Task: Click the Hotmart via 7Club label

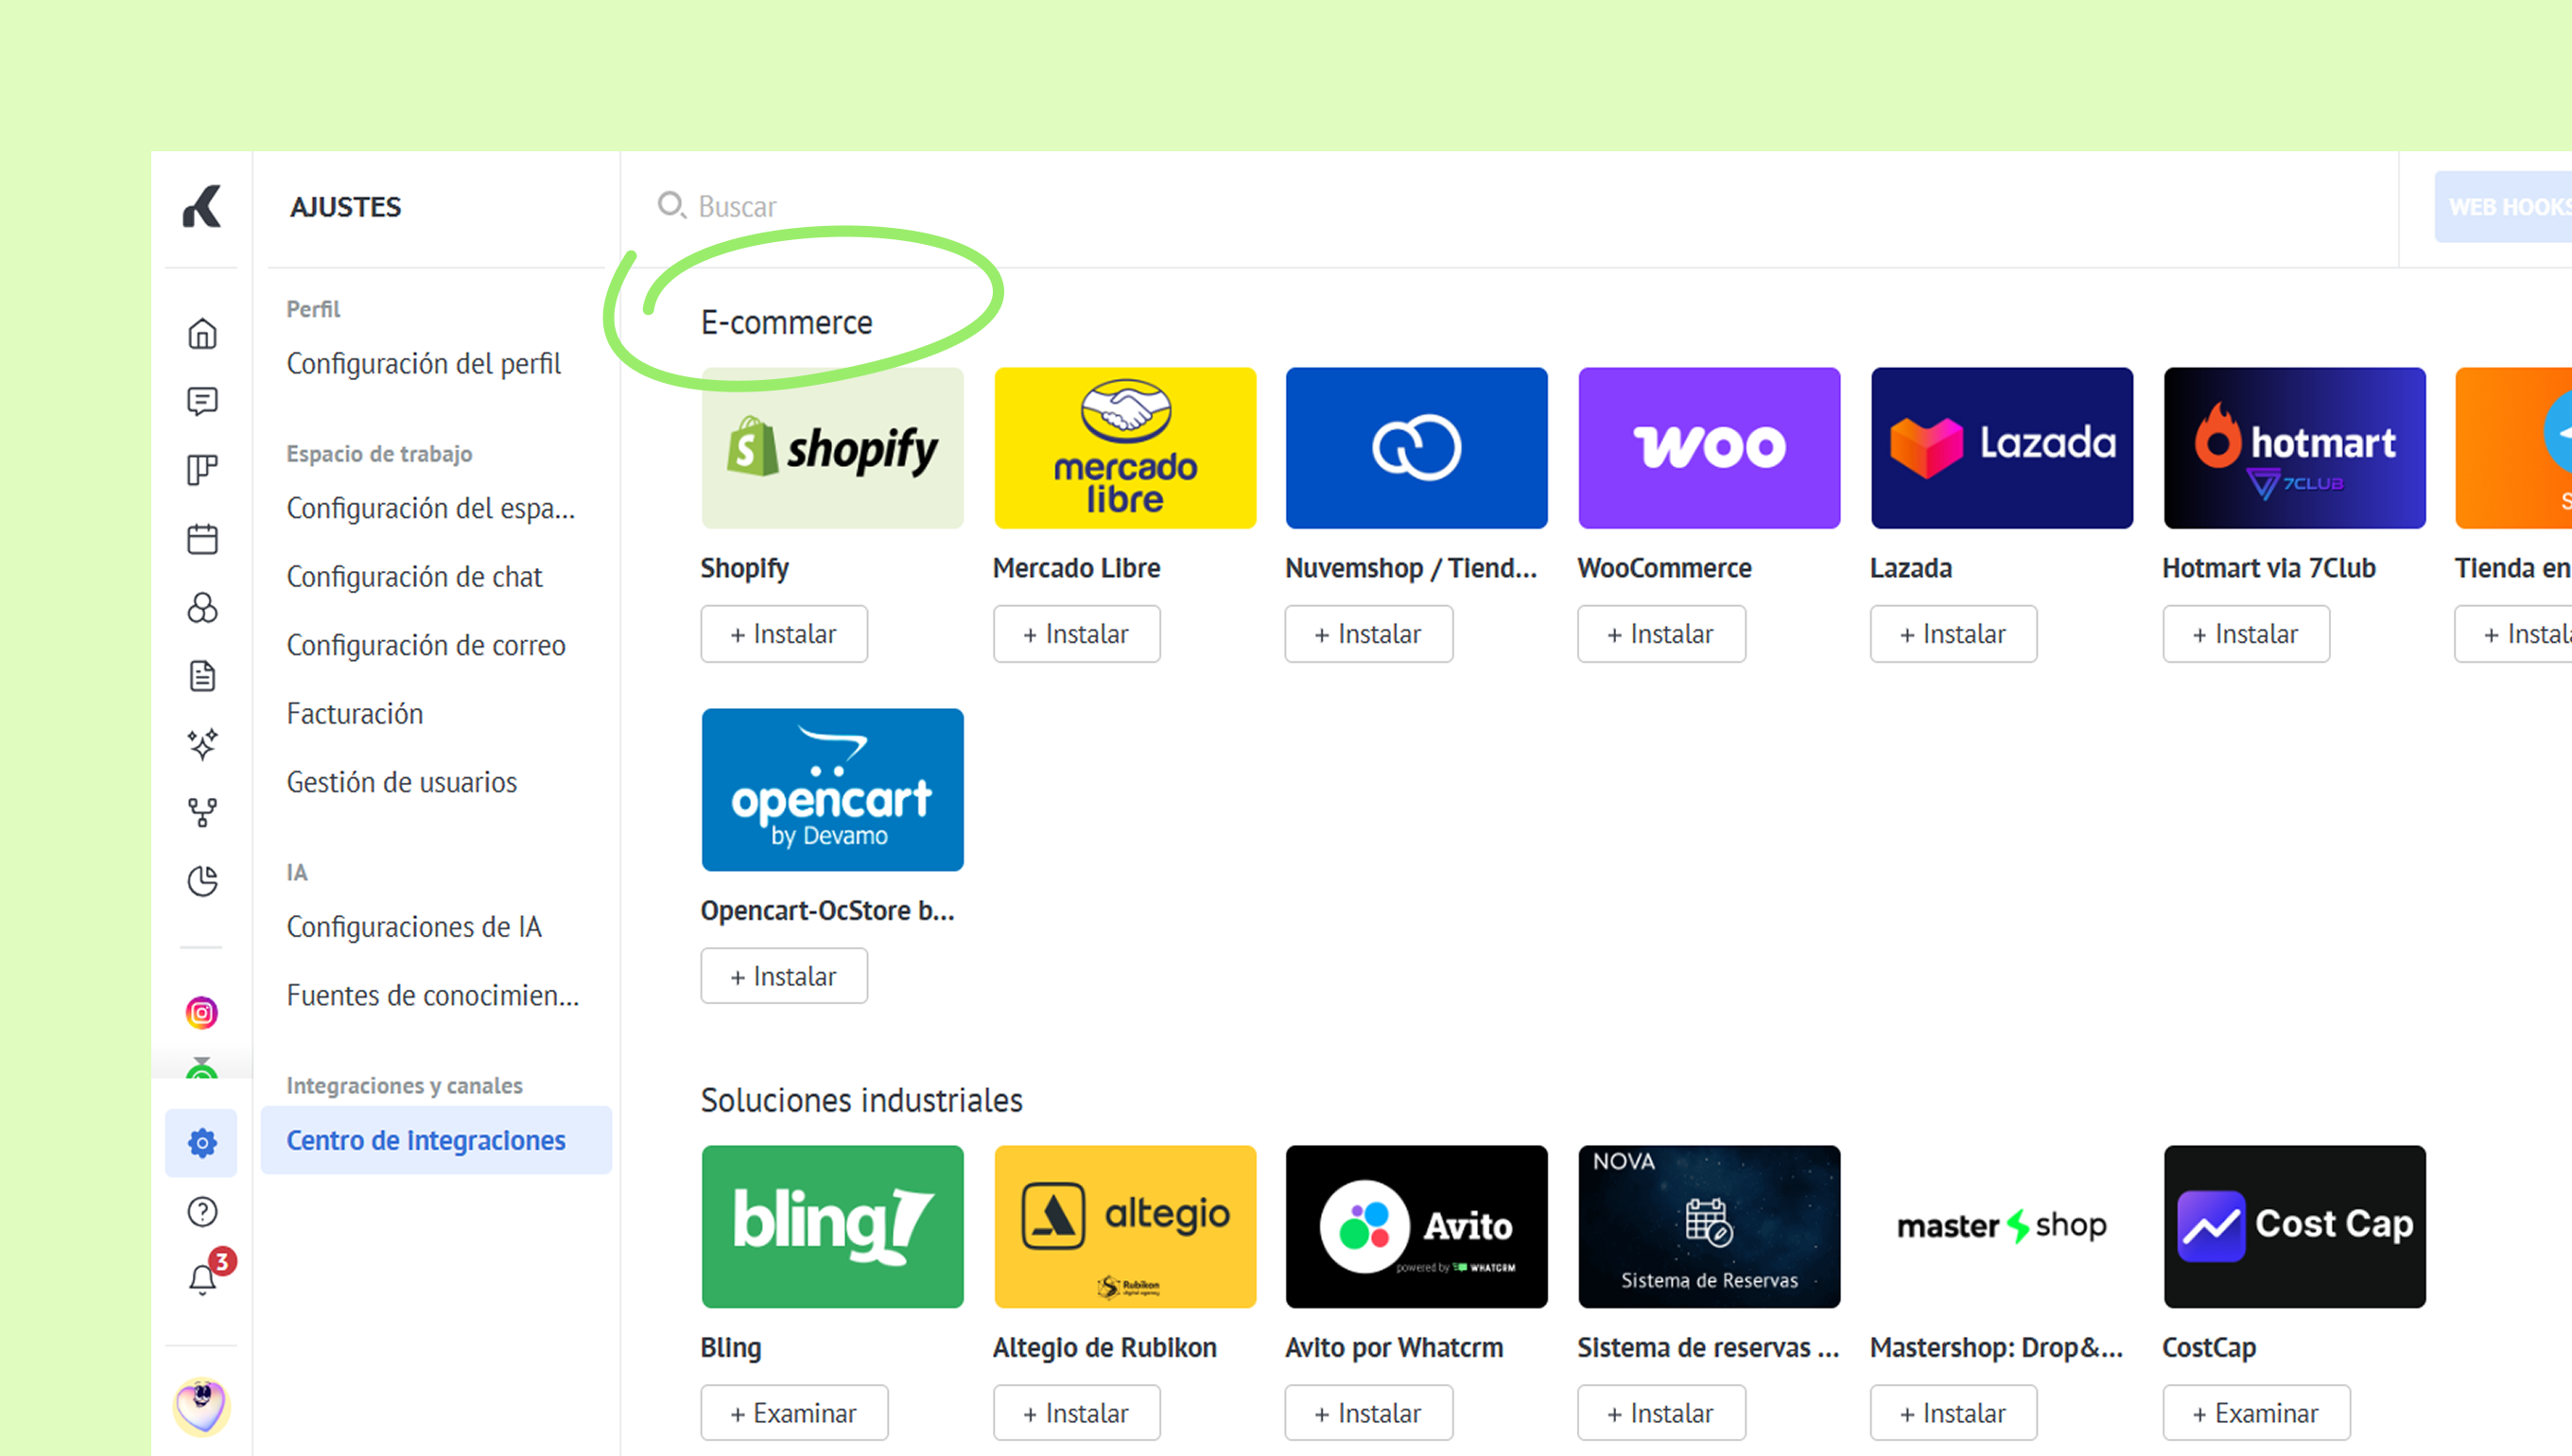Action: tap(2268, 568)
